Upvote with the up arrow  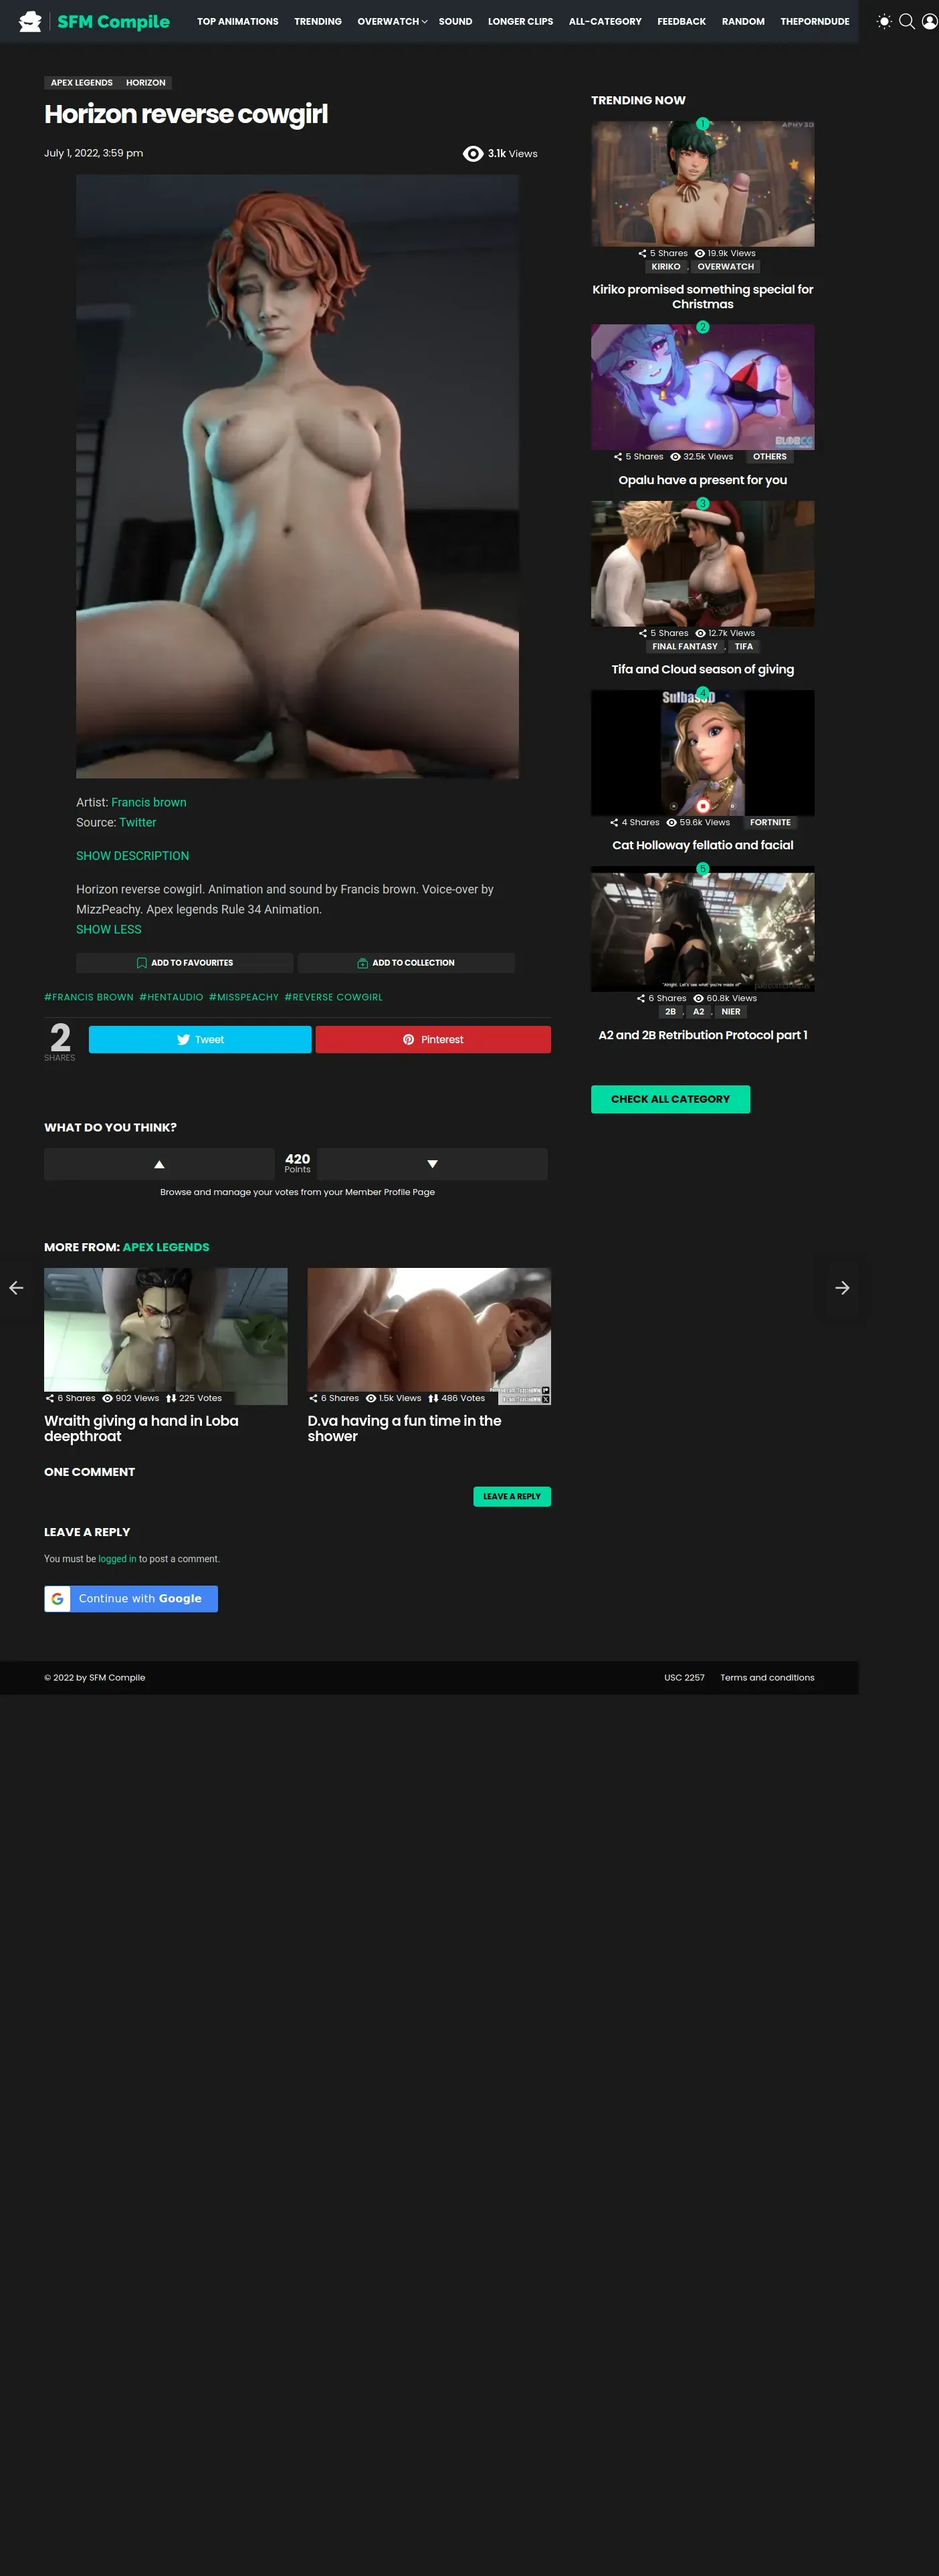(x=159, y=1164)
